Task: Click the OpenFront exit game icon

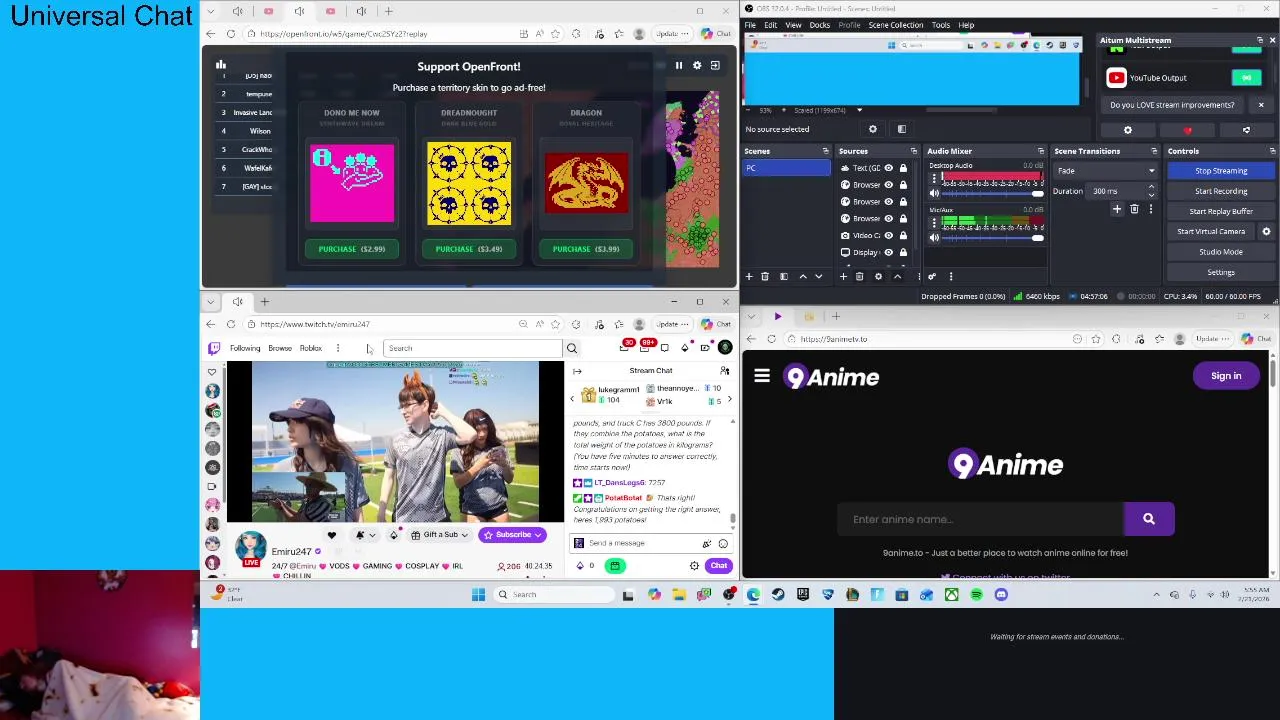Action: [715, 66]
